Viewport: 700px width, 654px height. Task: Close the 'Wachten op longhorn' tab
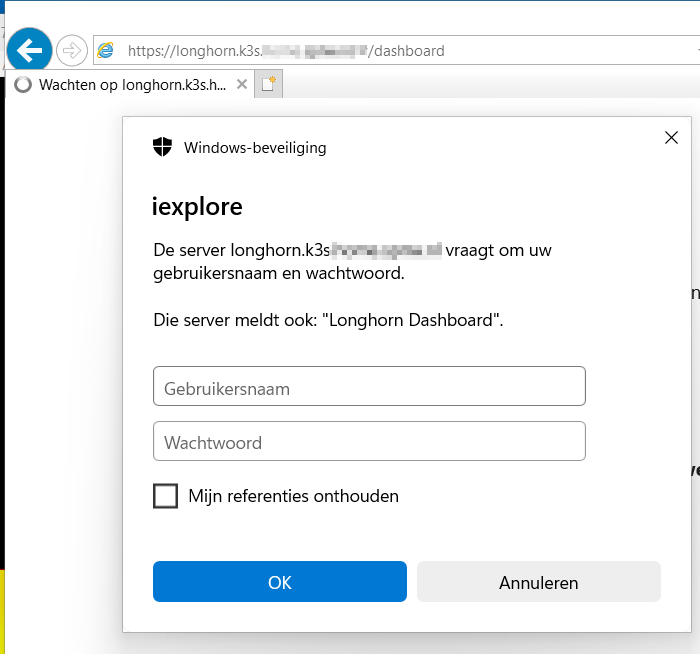coord(242,84)
